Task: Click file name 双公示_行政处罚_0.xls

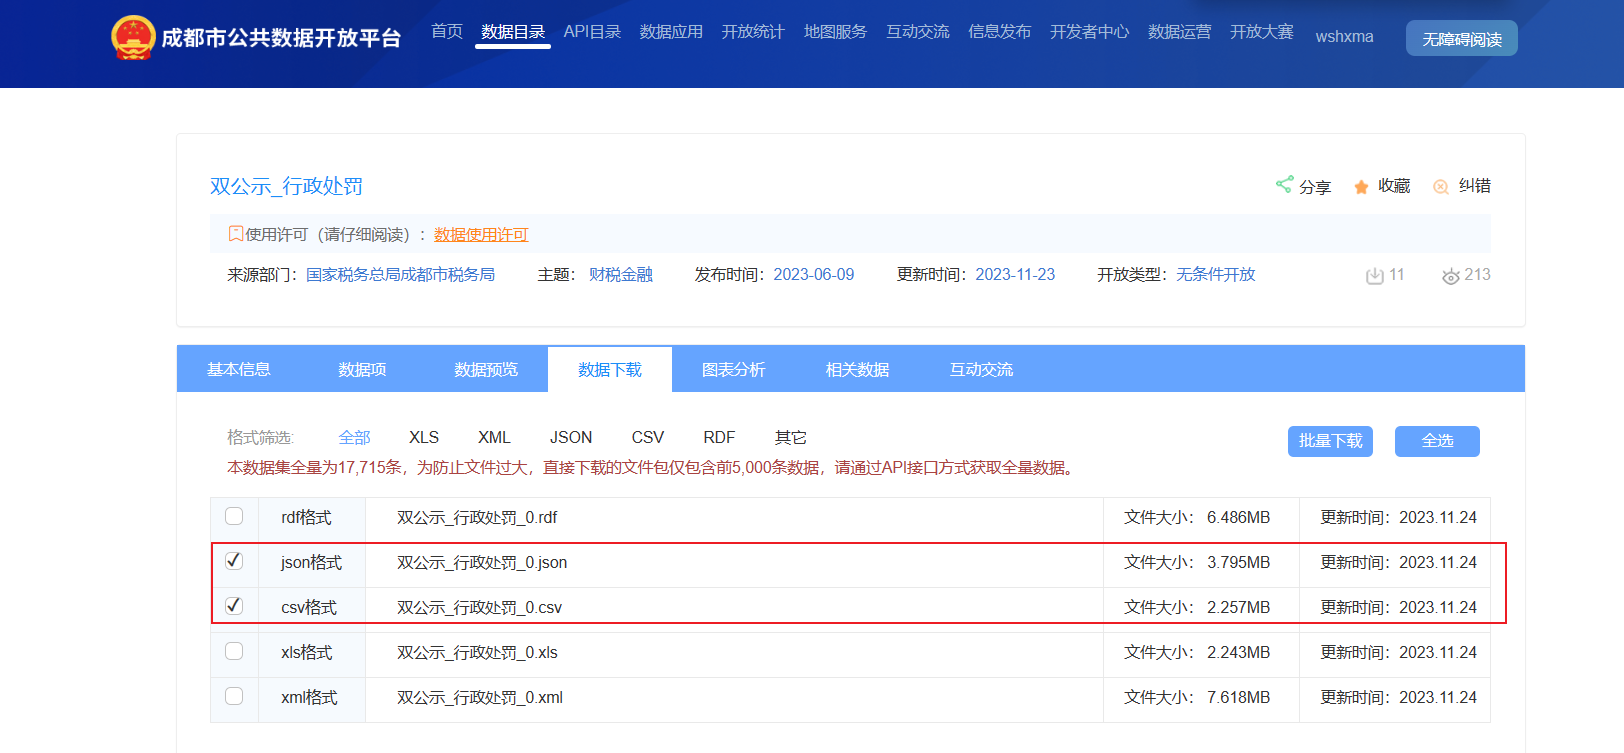Action: (x=478, y=652)
